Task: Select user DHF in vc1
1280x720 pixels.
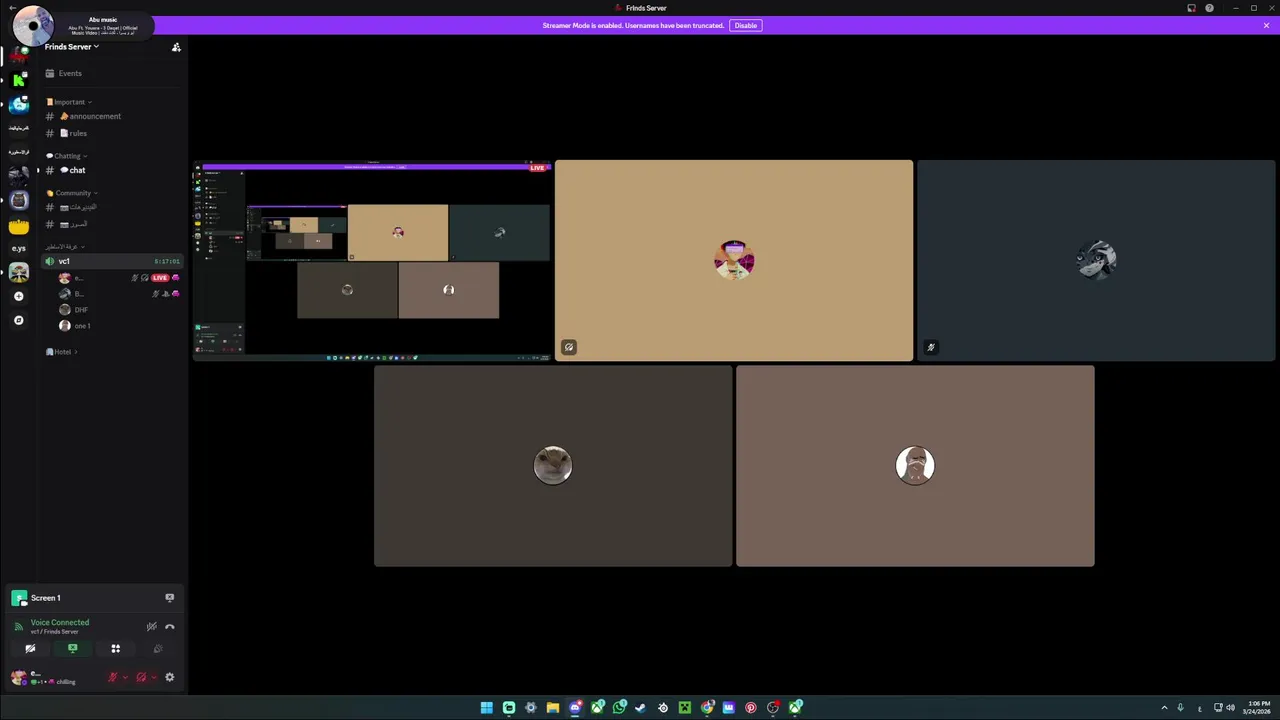Action: pyautogui.click(x=75, y=310)
